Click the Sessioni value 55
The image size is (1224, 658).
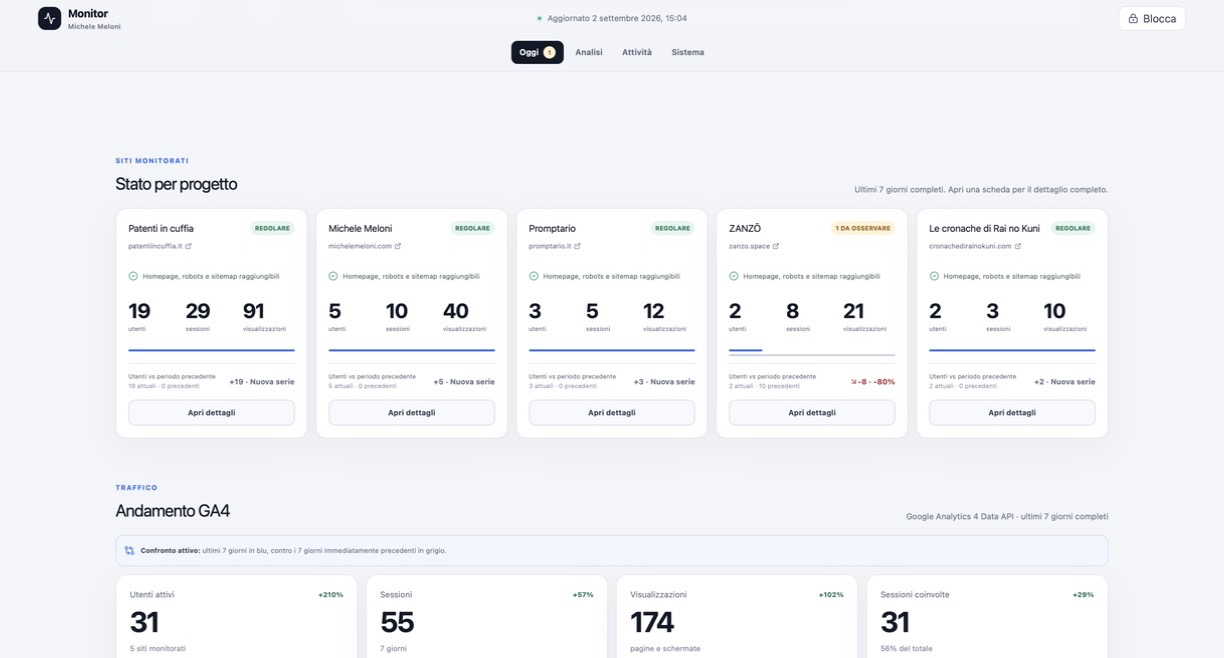tap(397, 622)
